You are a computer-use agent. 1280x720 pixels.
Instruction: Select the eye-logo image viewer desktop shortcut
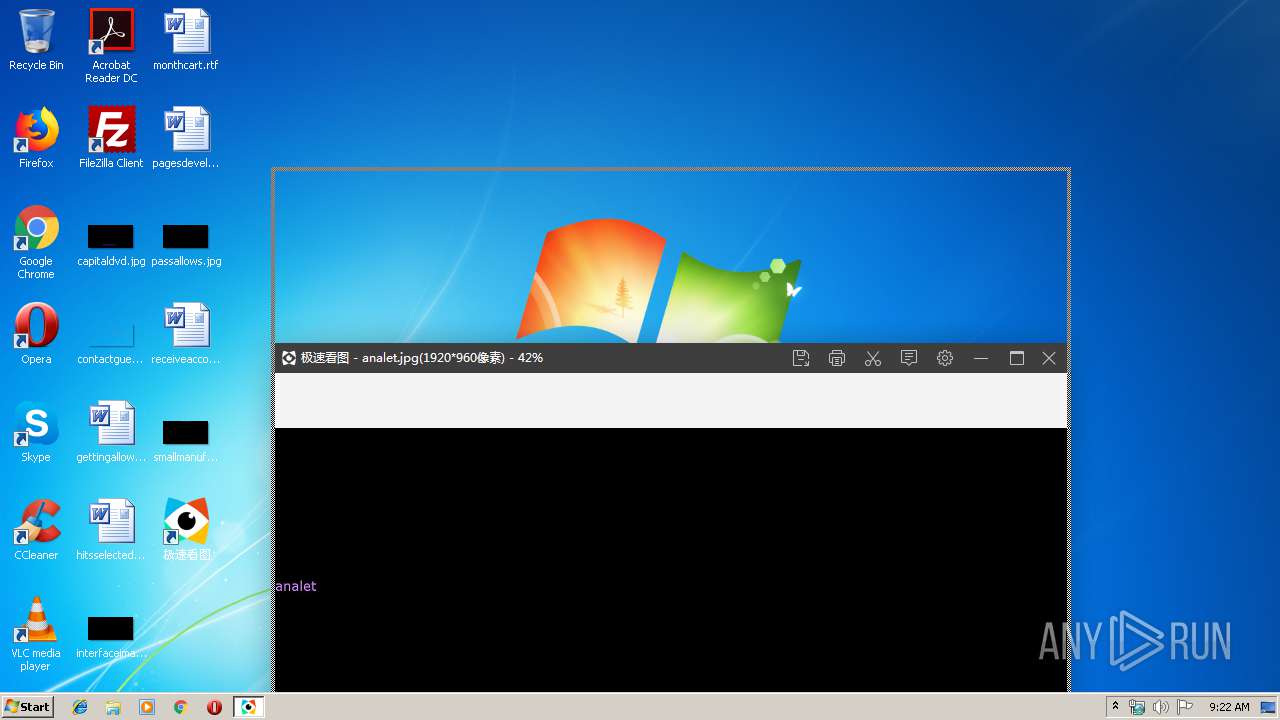(x=186, y=530)
